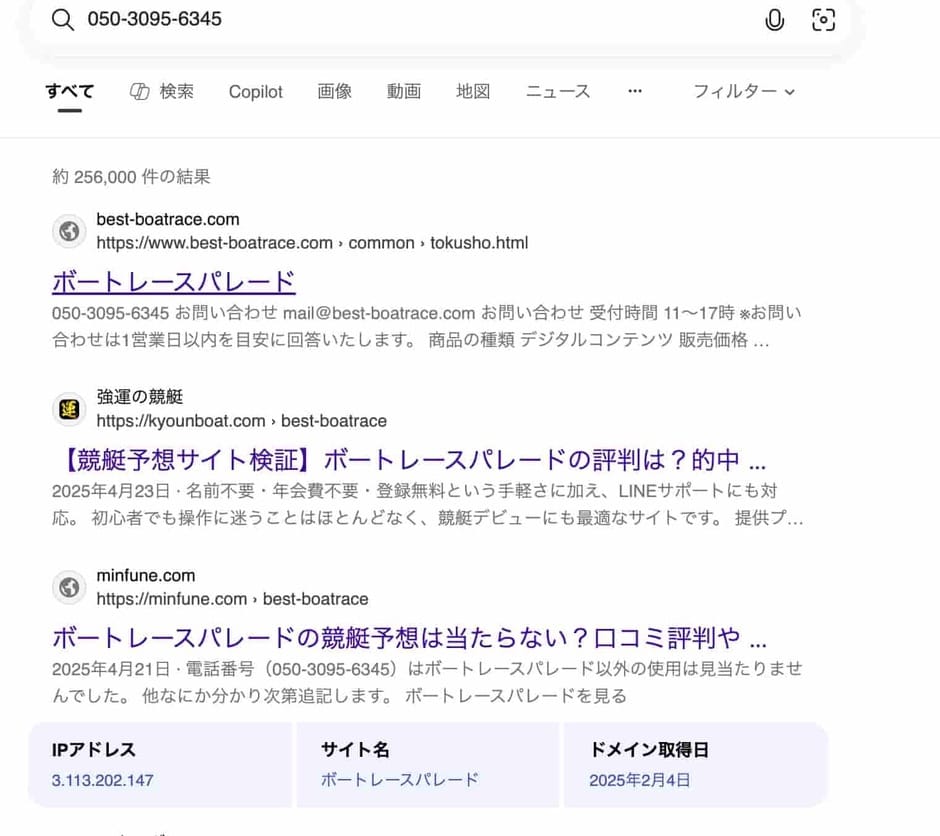Click the magnifying glass search icon

(x=63, y=19)
